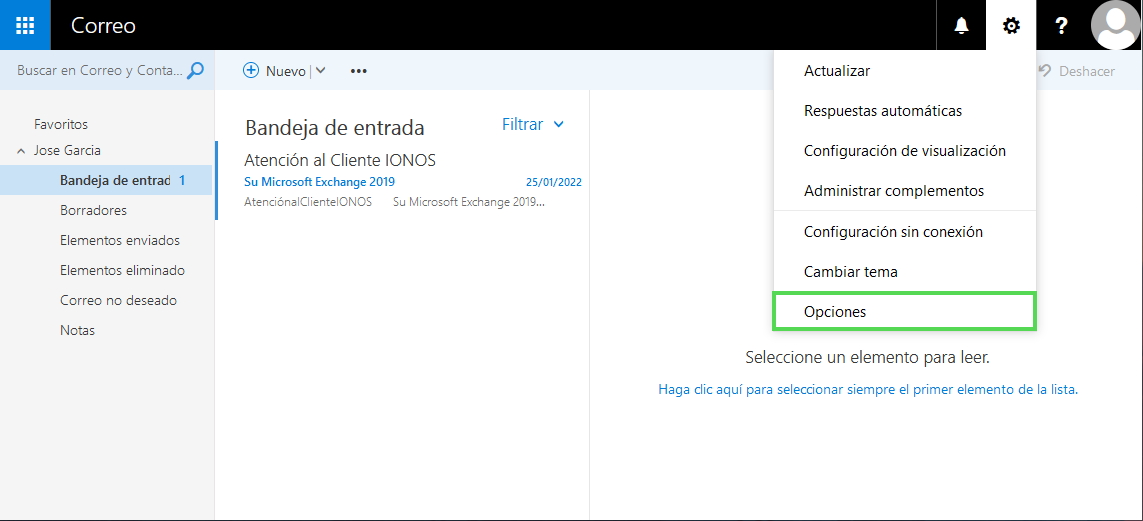1143x521 pixels.
Task: Select Cambiar tema menu entry
Action: [x=850, y=272]
